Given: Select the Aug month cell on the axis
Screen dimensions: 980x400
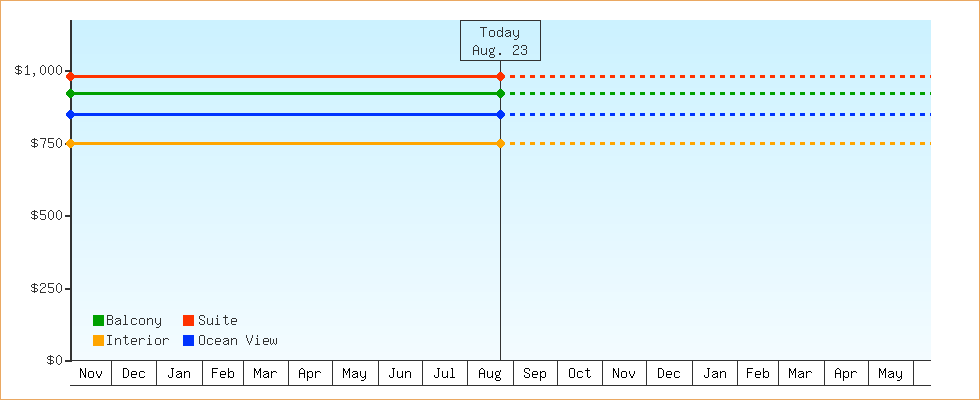Looking at the screenshot, I should pyautogui.click(x=490, y=373).
